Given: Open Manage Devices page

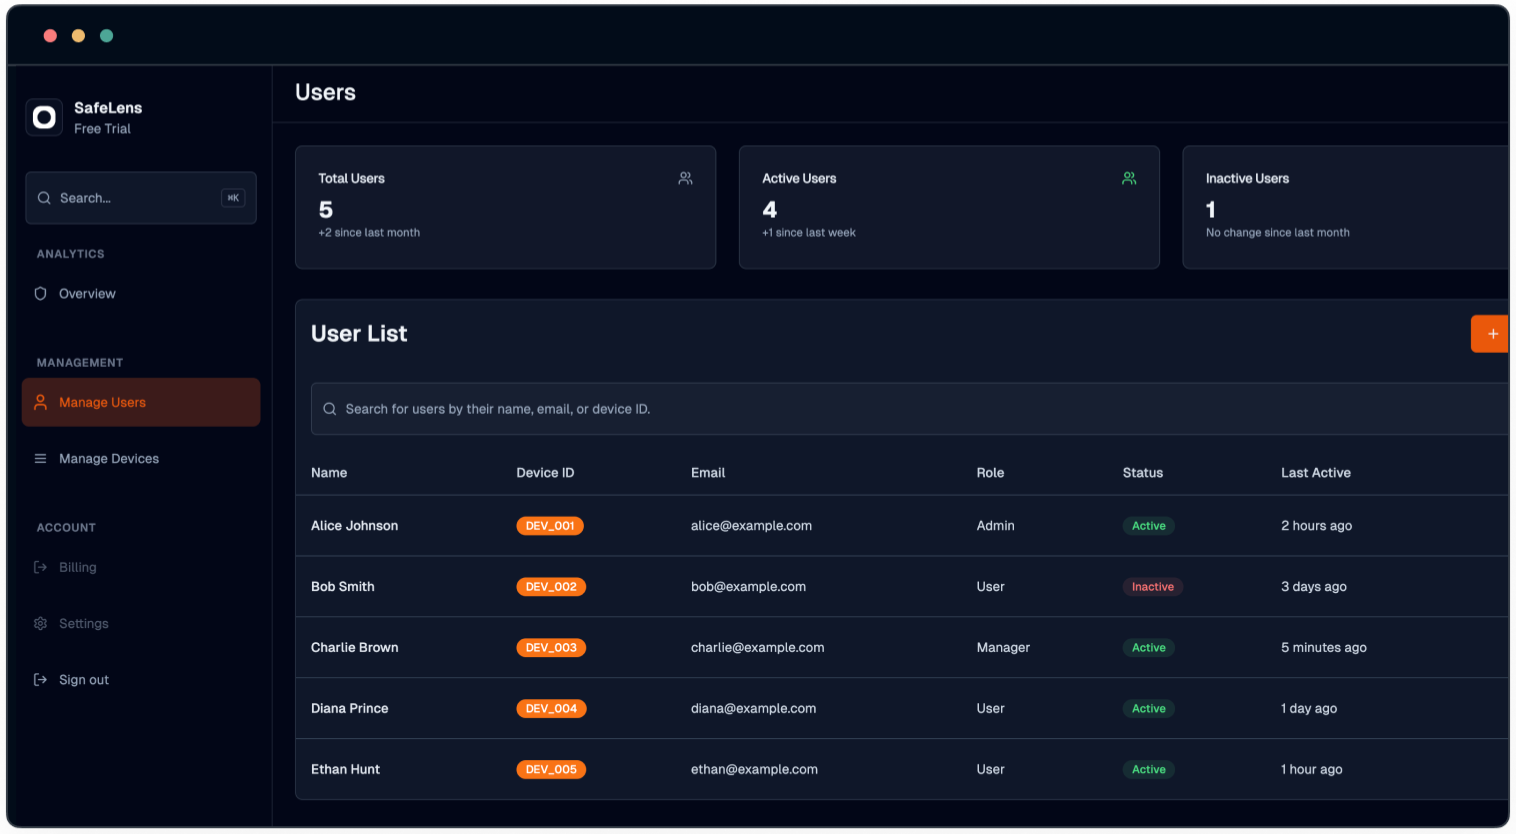Looking at the screenshot, I should click(x=141, y=459).
